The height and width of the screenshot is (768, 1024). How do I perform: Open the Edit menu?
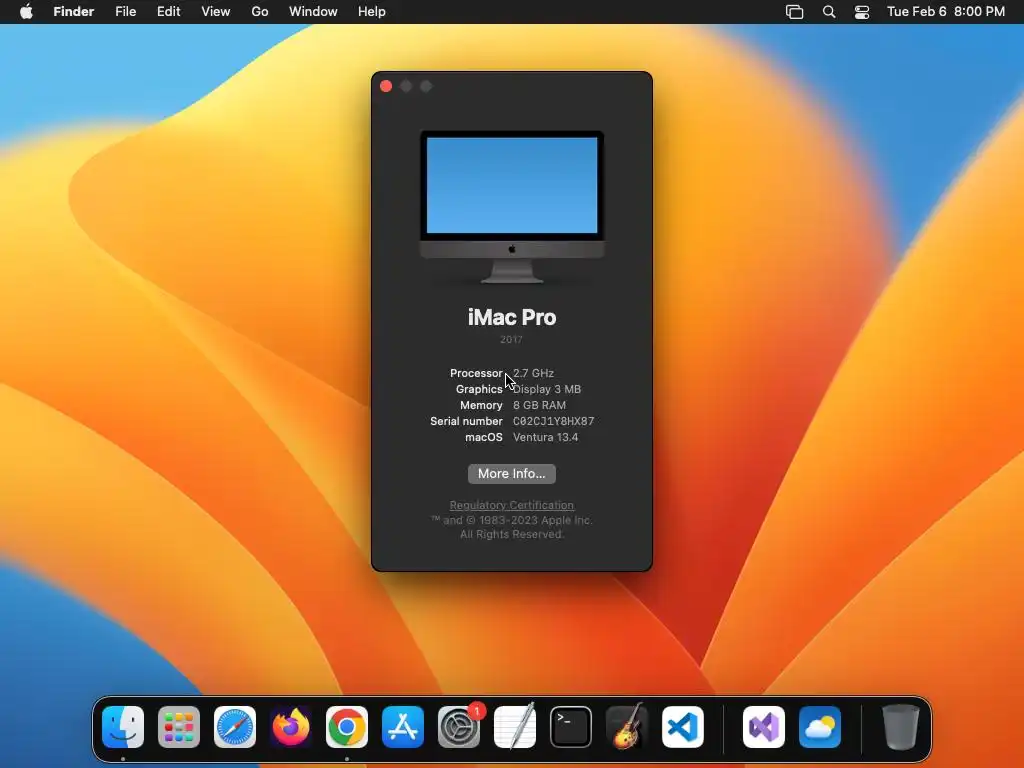point(168,12)
